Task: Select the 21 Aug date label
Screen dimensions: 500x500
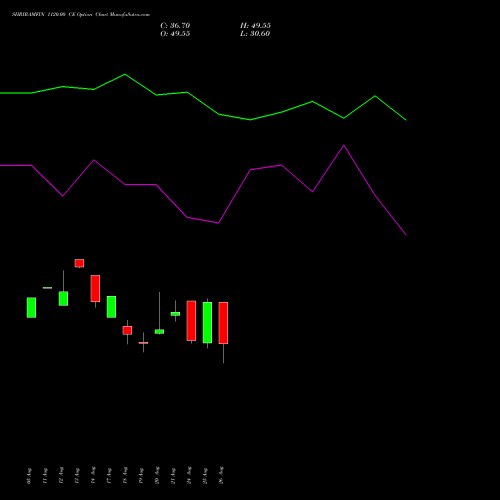Action: tap(173, 476)
